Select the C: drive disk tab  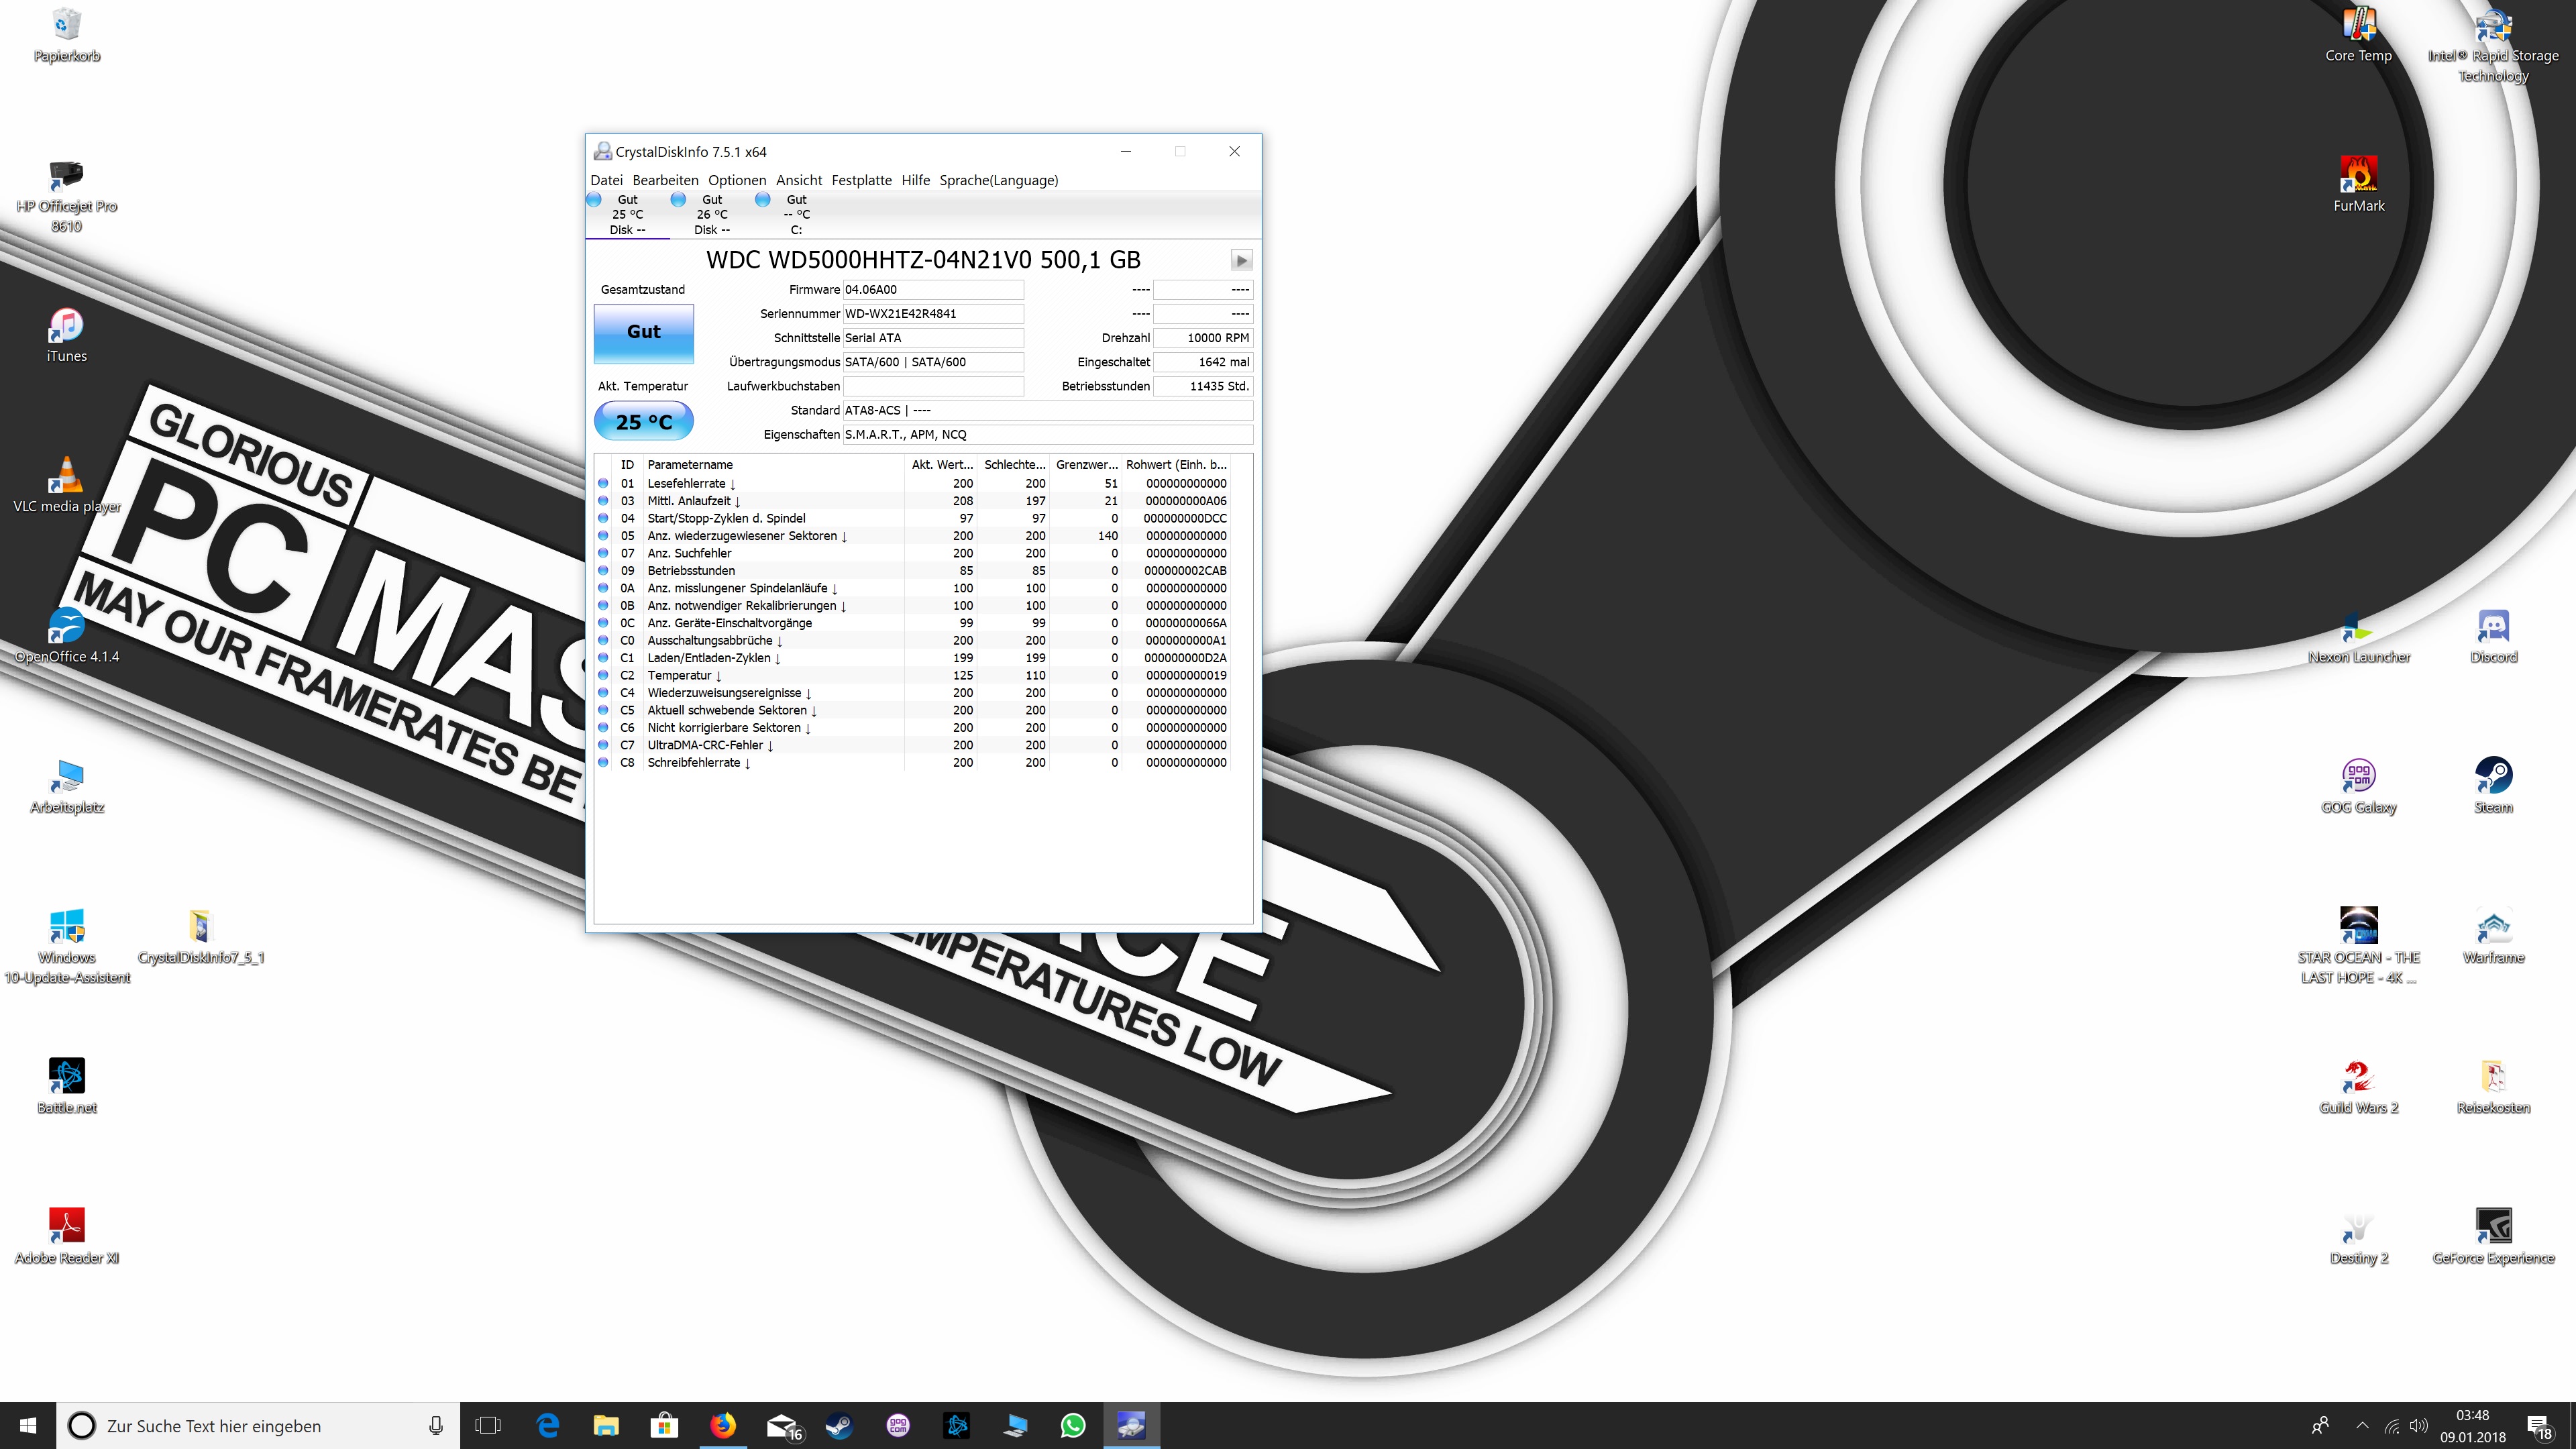click(x=795, y=214)
